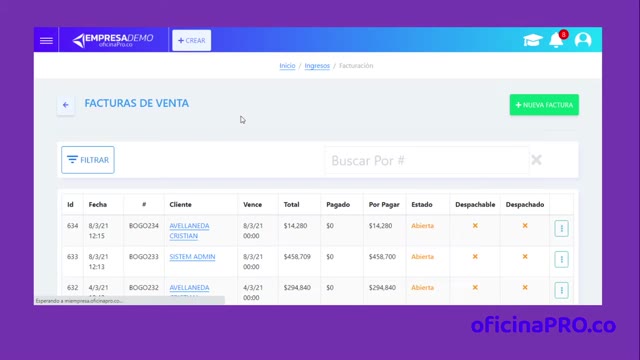Click the CREAR button

[191, 40]
